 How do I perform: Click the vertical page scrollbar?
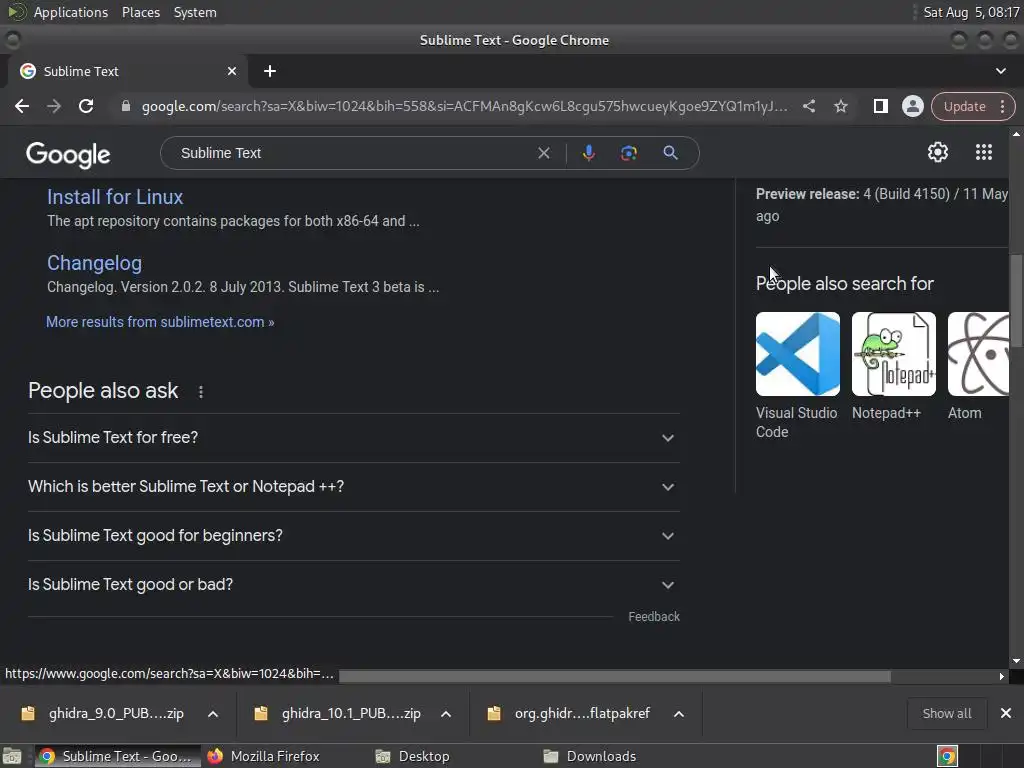(x=1016, y=300)
